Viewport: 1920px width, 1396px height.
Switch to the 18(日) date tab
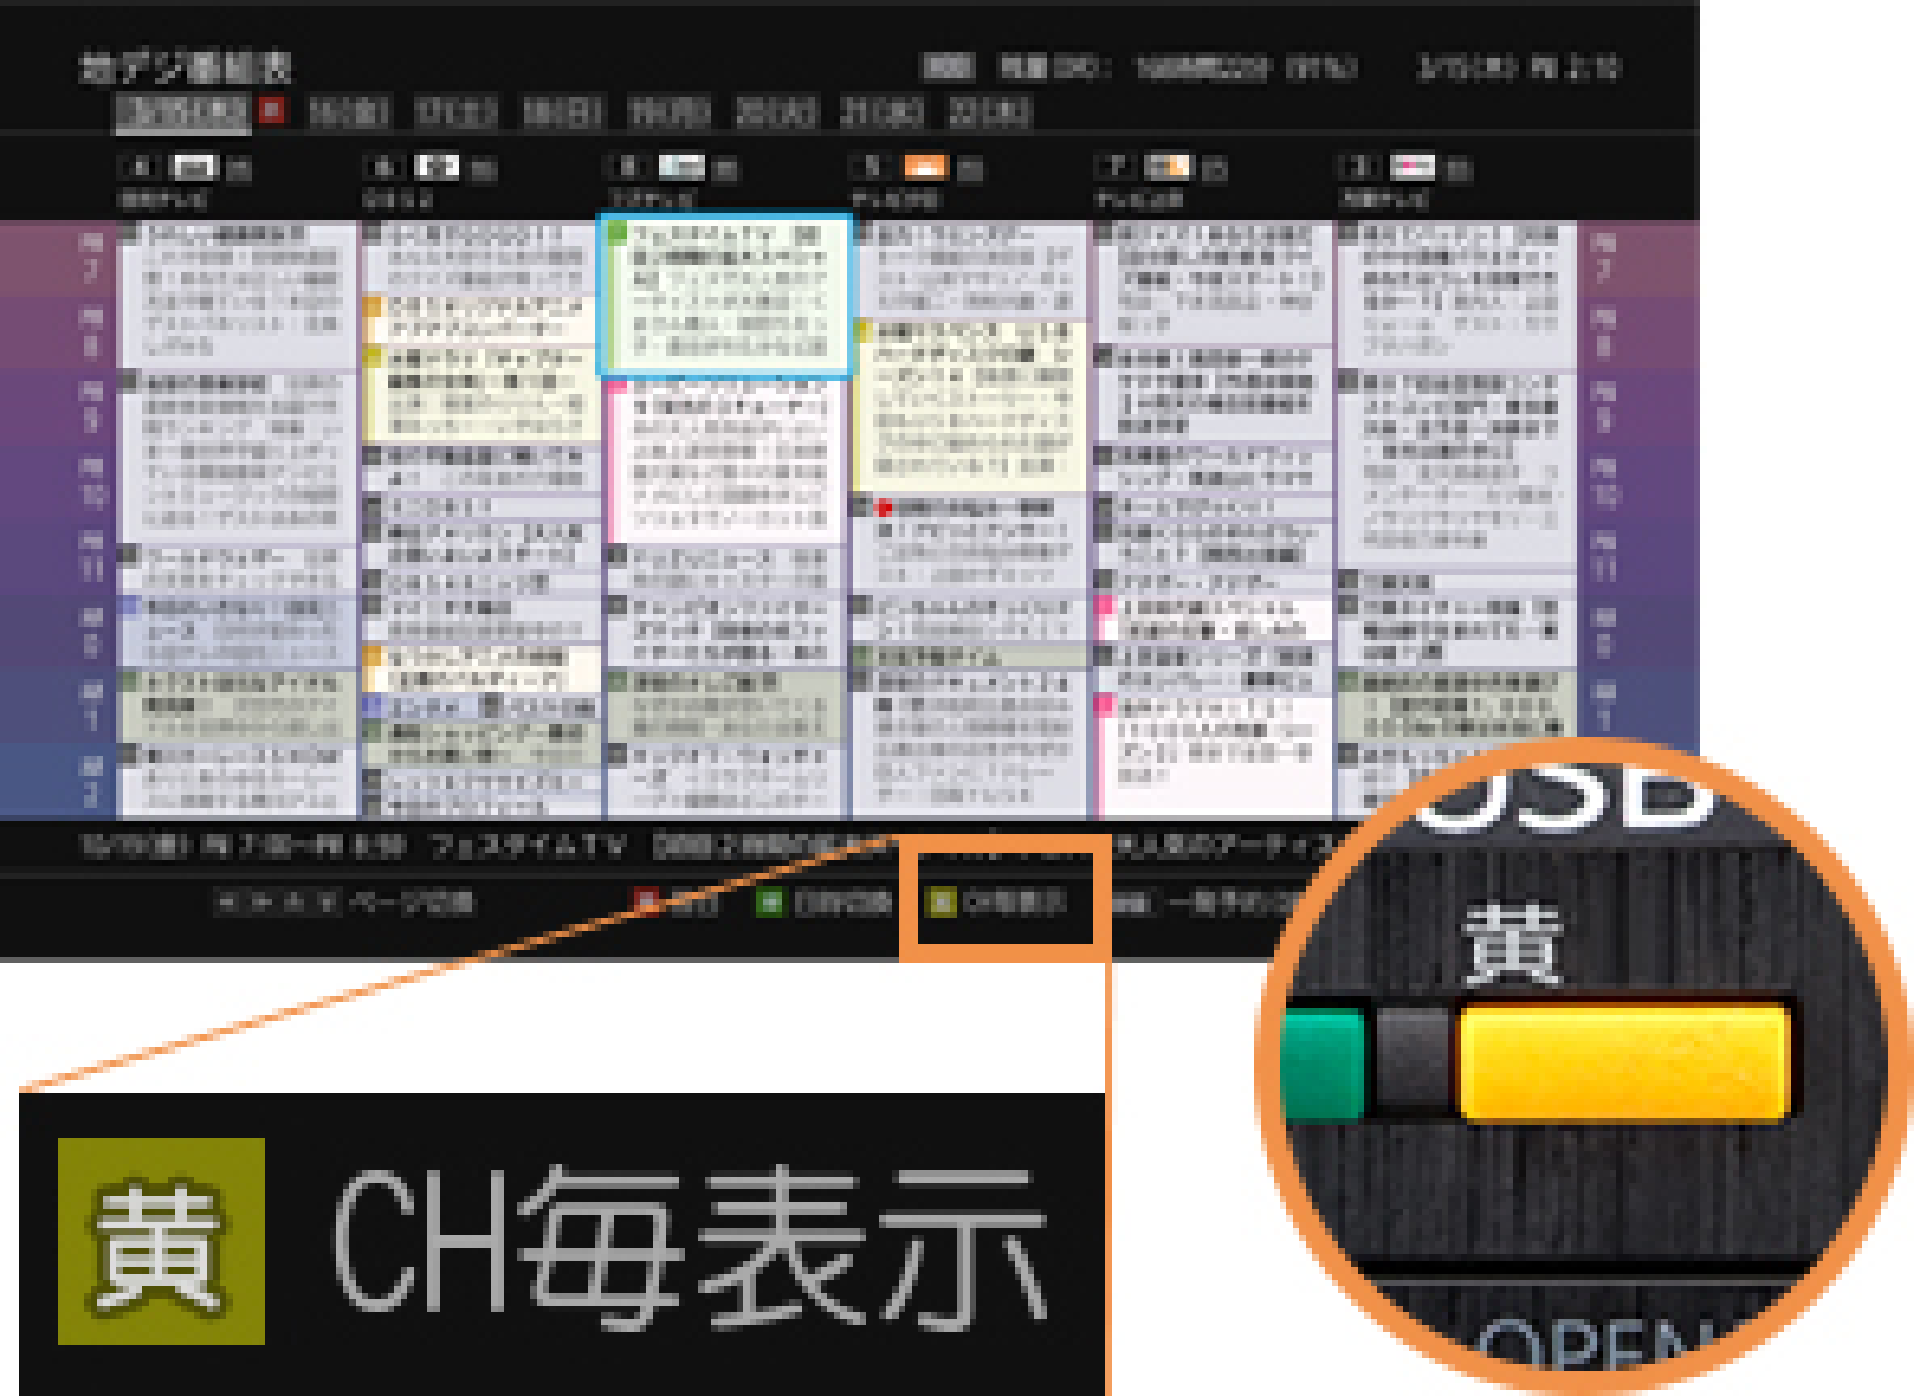click(563, 112)
